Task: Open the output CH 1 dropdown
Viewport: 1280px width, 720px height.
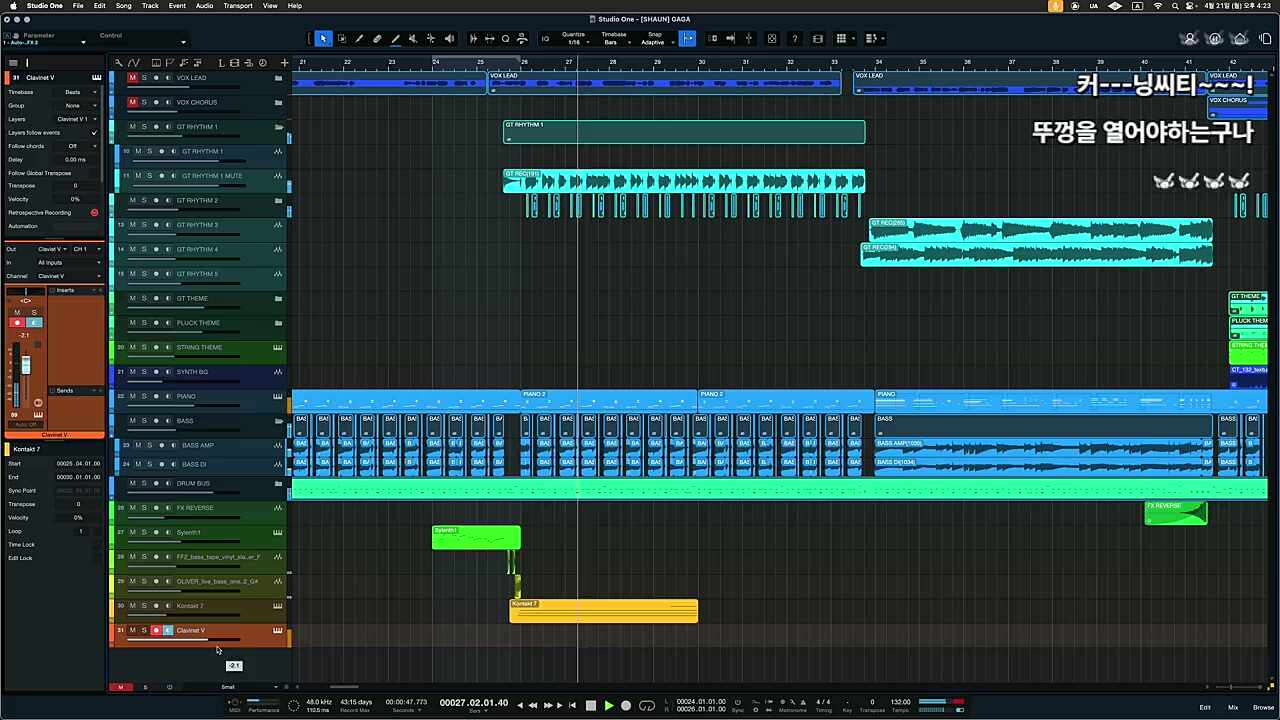Action: (x=87, y=249)
